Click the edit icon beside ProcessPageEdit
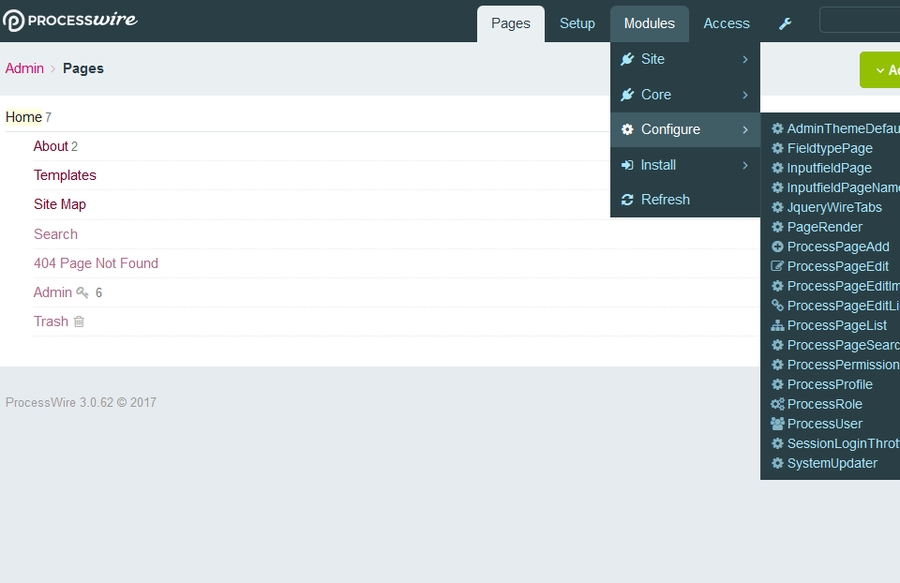Viewport: 900px width, 583px height. pos(777,267)
